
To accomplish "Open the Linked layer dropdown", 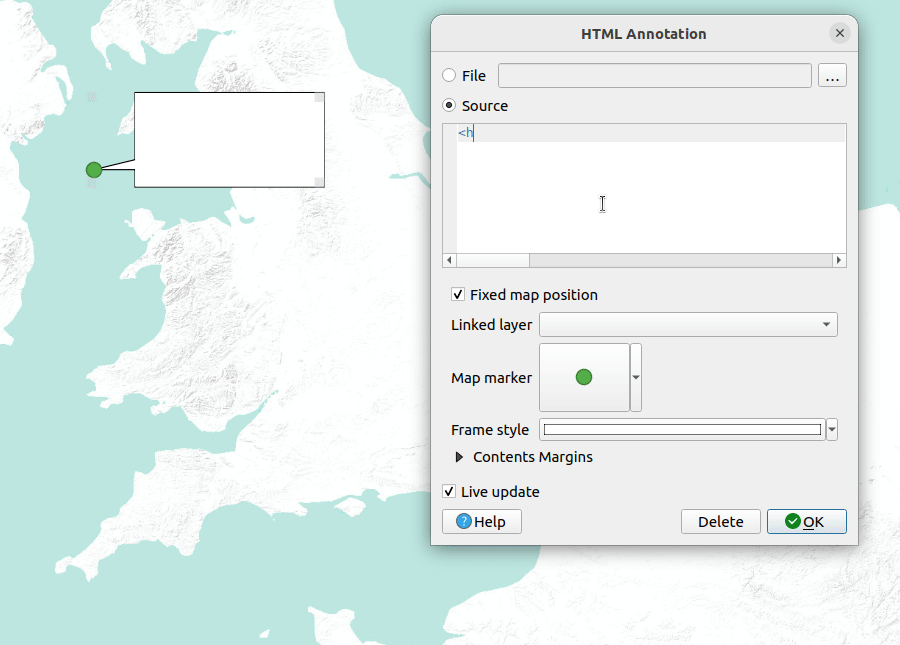I will click(688, 325).
